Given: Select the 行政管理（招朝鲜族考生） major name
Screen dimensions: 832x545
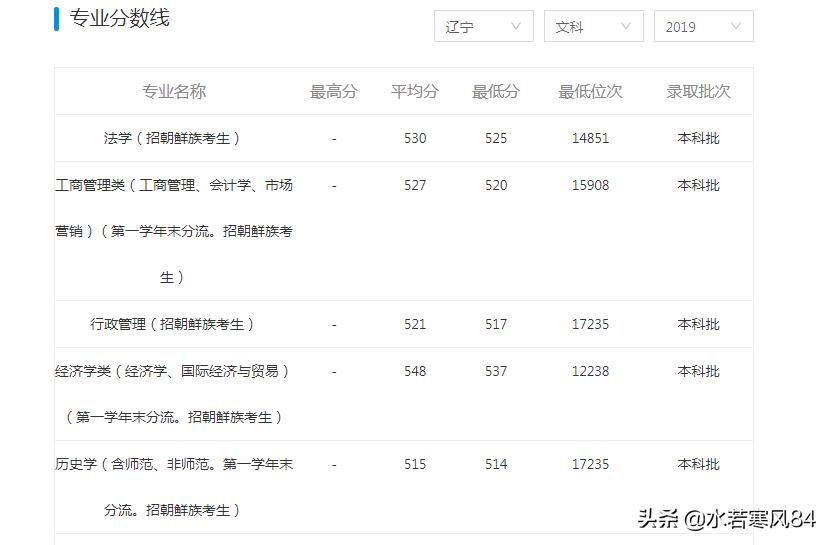Looking at the screenshot, I should coord(174,324).
